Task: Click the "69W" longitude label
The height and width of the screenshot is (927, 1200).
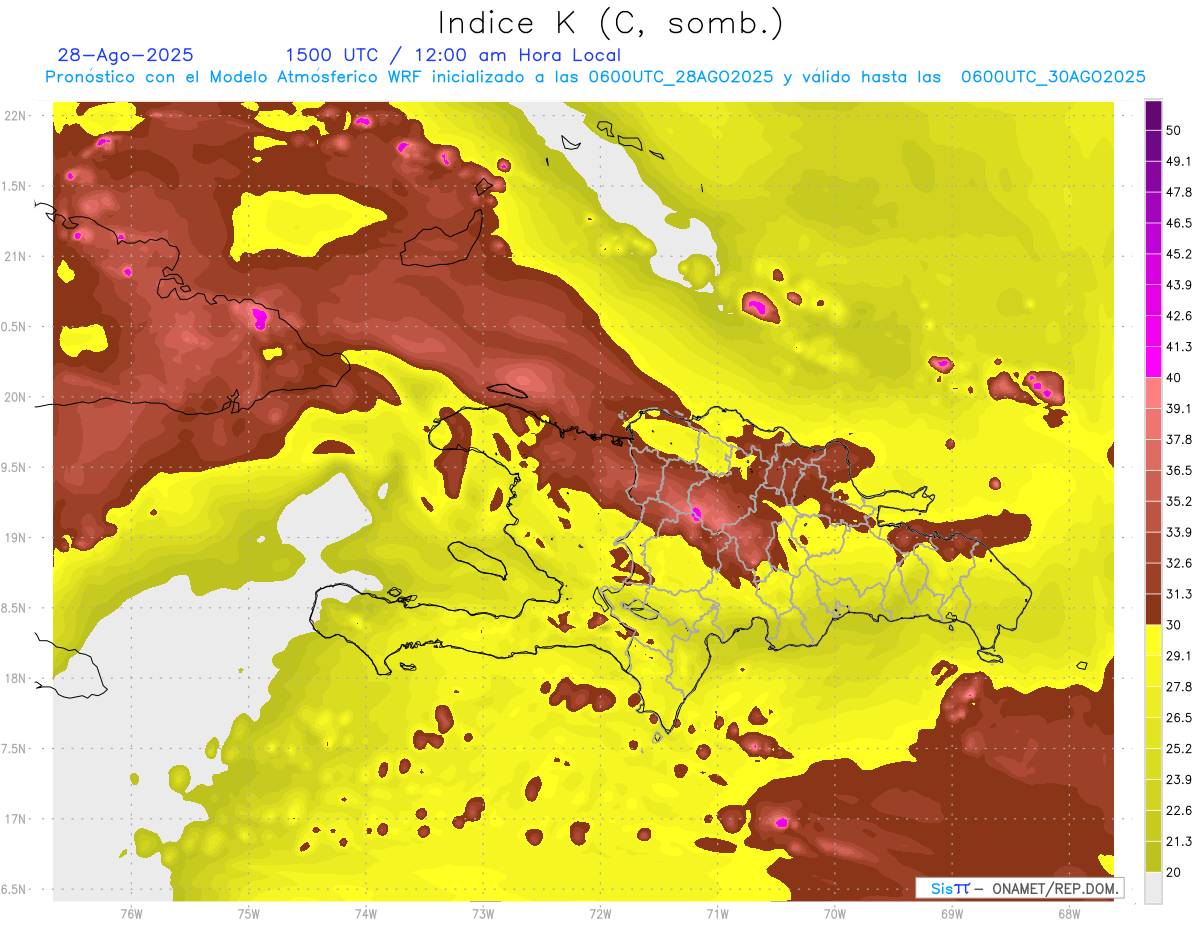Action: tap(952, 913)
